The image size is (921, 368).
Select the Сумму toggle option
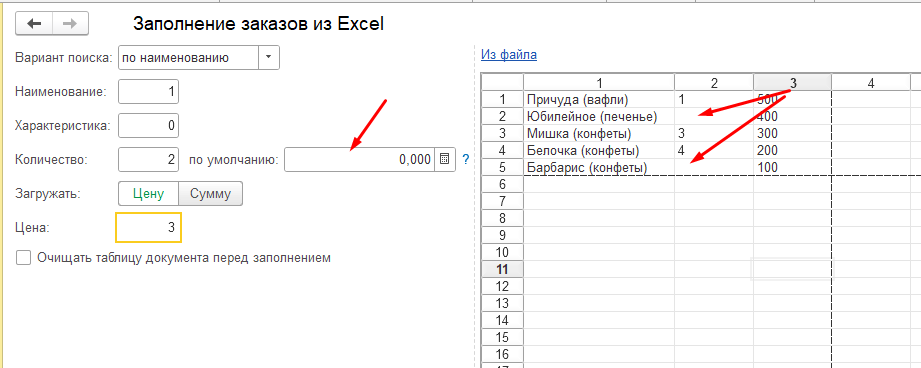[210, 193]
